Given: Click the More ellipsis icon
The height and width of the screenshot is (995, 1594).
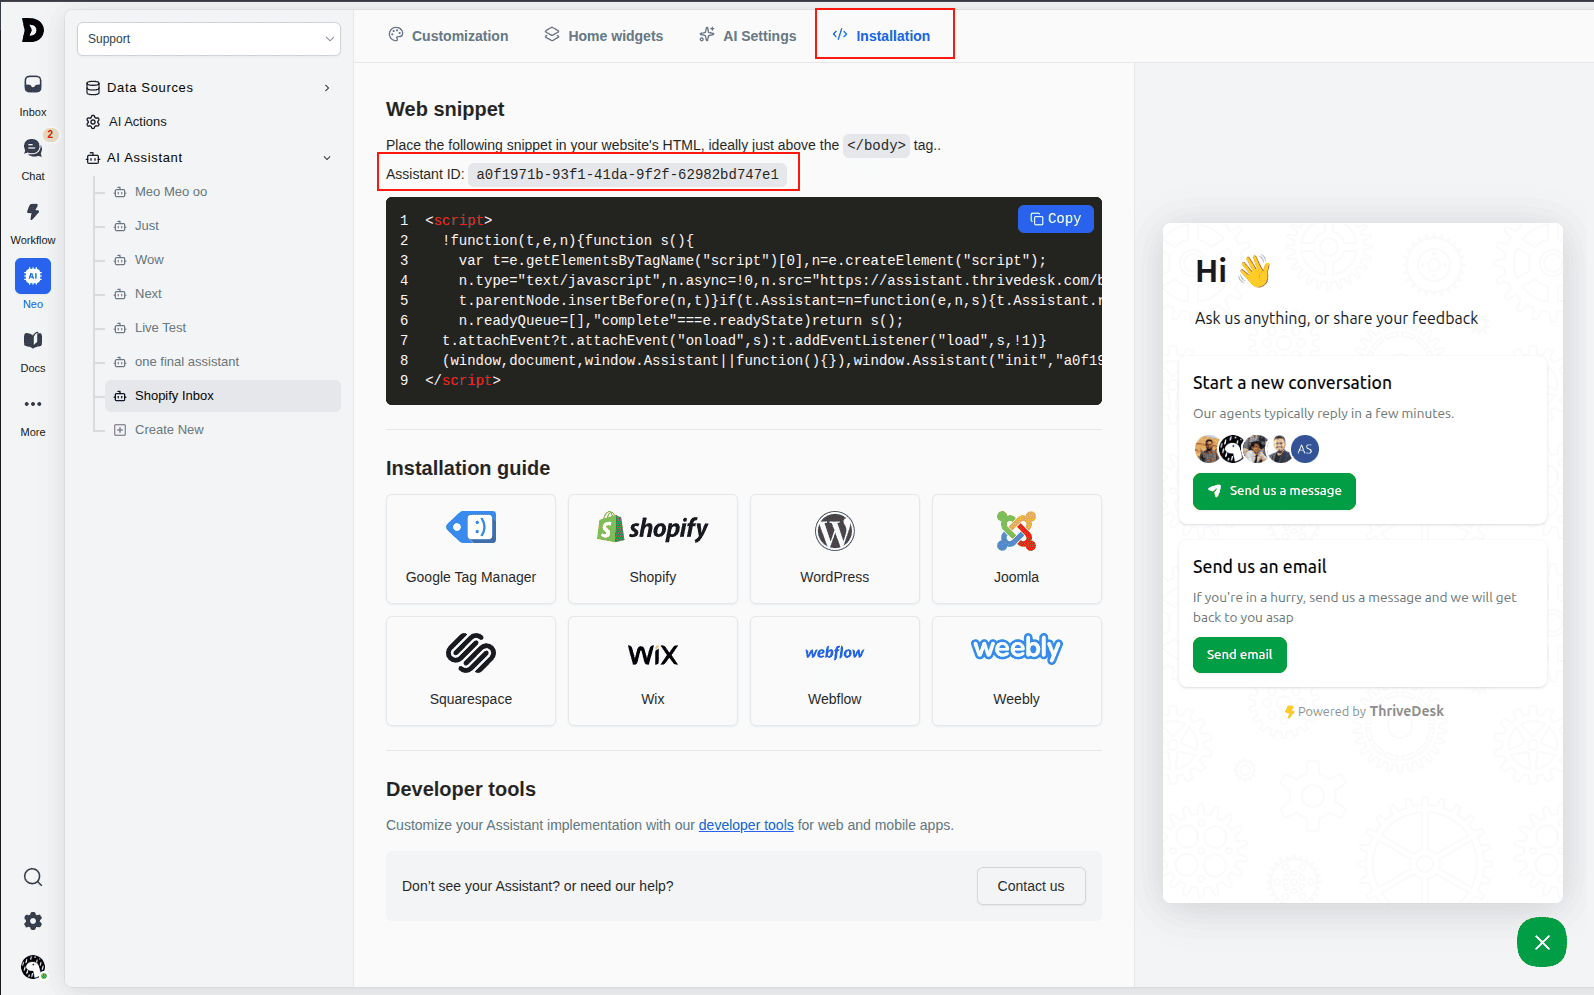Looking at the screenshot, I should pos(33,405).
